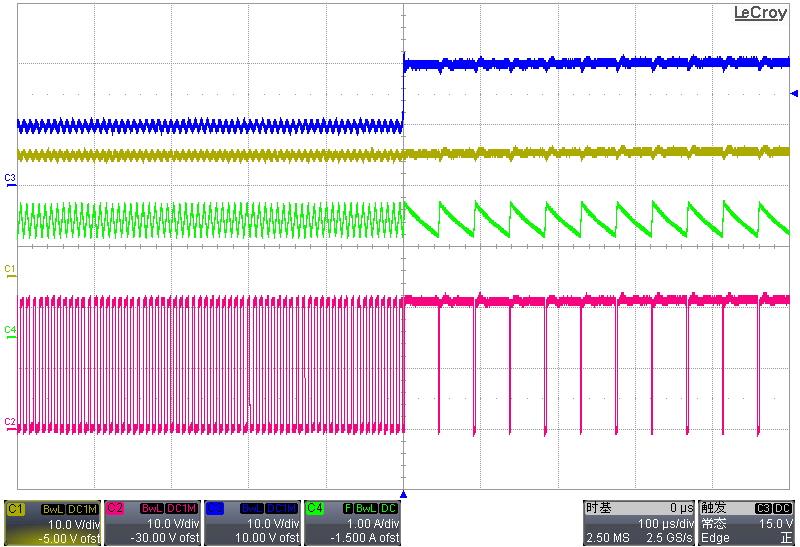800x547 pixels.
Task: Toggle the BwL badge in C2 descriptor
Action: [154, 509]
